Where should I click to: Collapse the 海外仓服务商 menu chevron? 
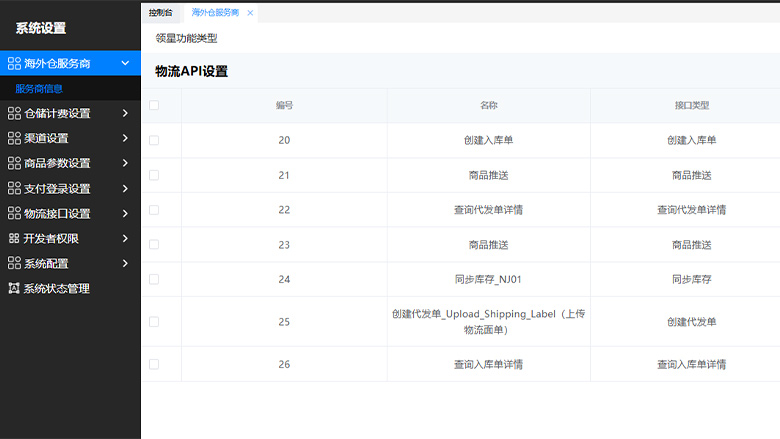[125, 63]
